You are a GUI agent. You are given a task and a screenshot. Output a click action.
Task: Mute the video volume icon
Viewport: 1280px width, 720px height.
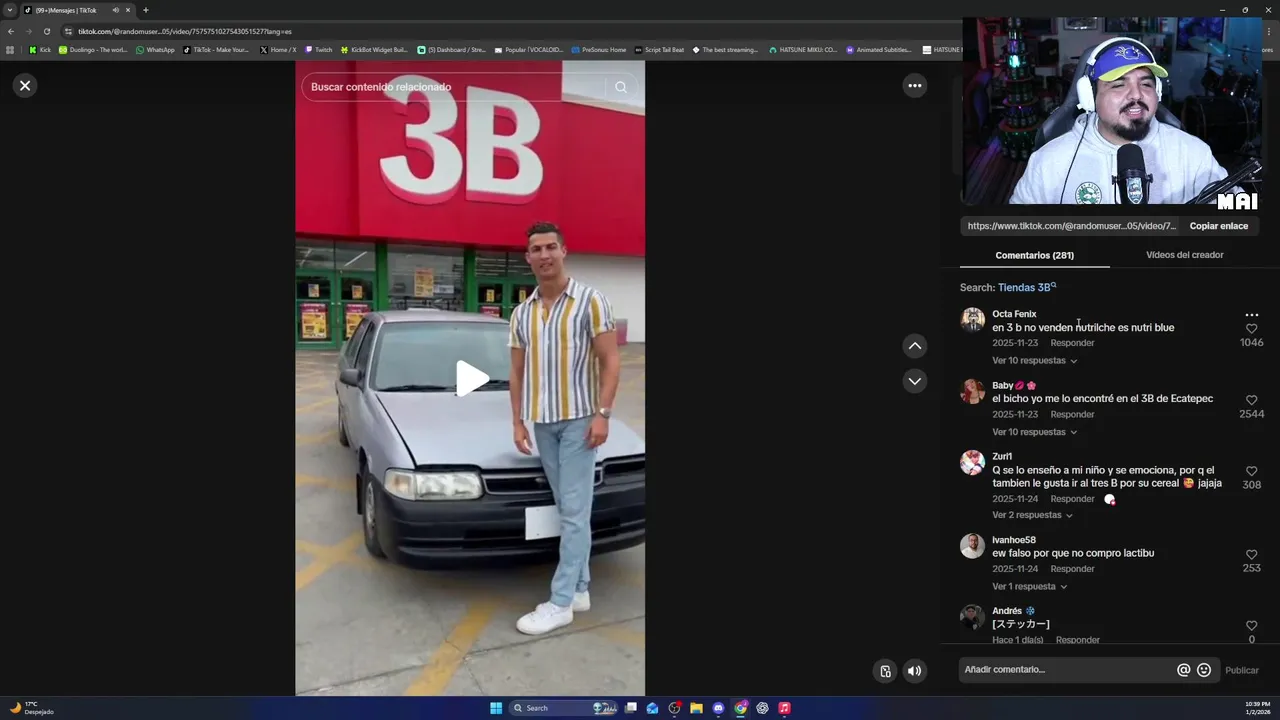914,671
